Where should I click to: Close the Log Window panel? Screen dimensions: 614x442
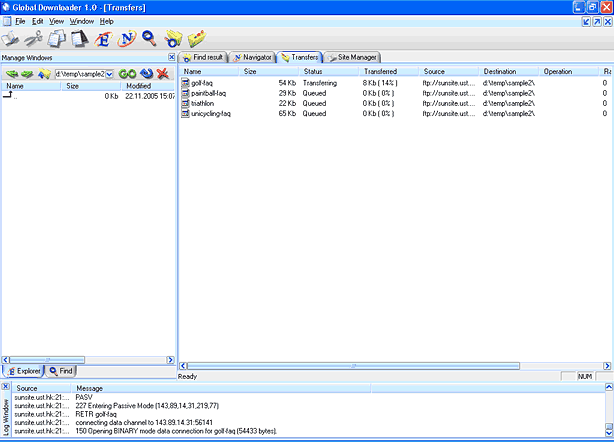[5, 387]
